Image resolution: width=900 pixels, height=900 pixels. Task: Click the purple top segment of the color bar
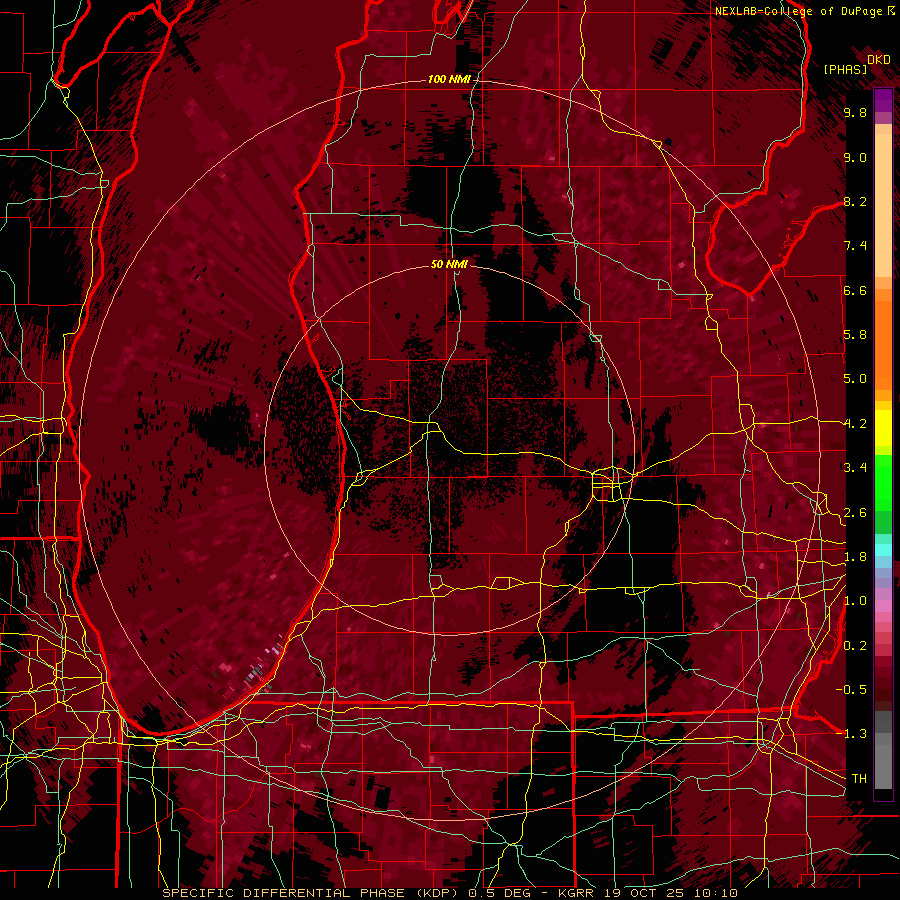(x=883, y=101)
